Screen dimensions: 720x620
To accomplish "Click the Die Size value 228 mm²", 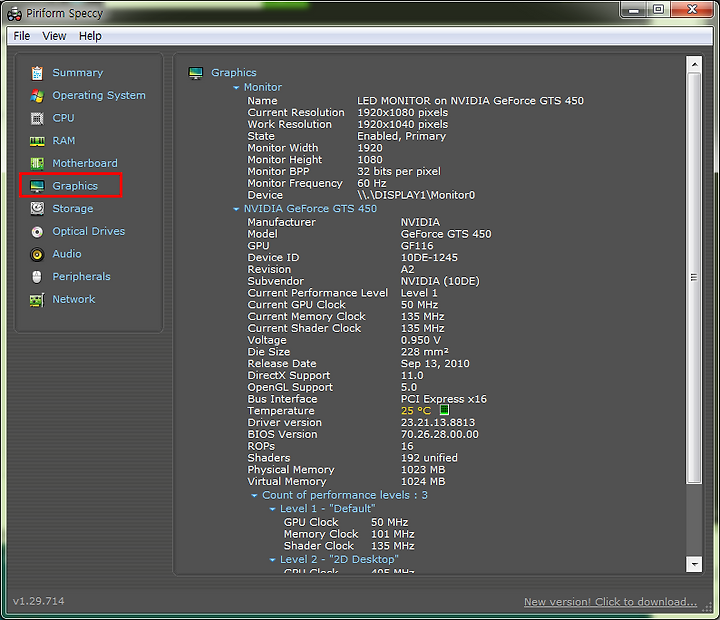I will pyautogui.click(x=425, y=352).
